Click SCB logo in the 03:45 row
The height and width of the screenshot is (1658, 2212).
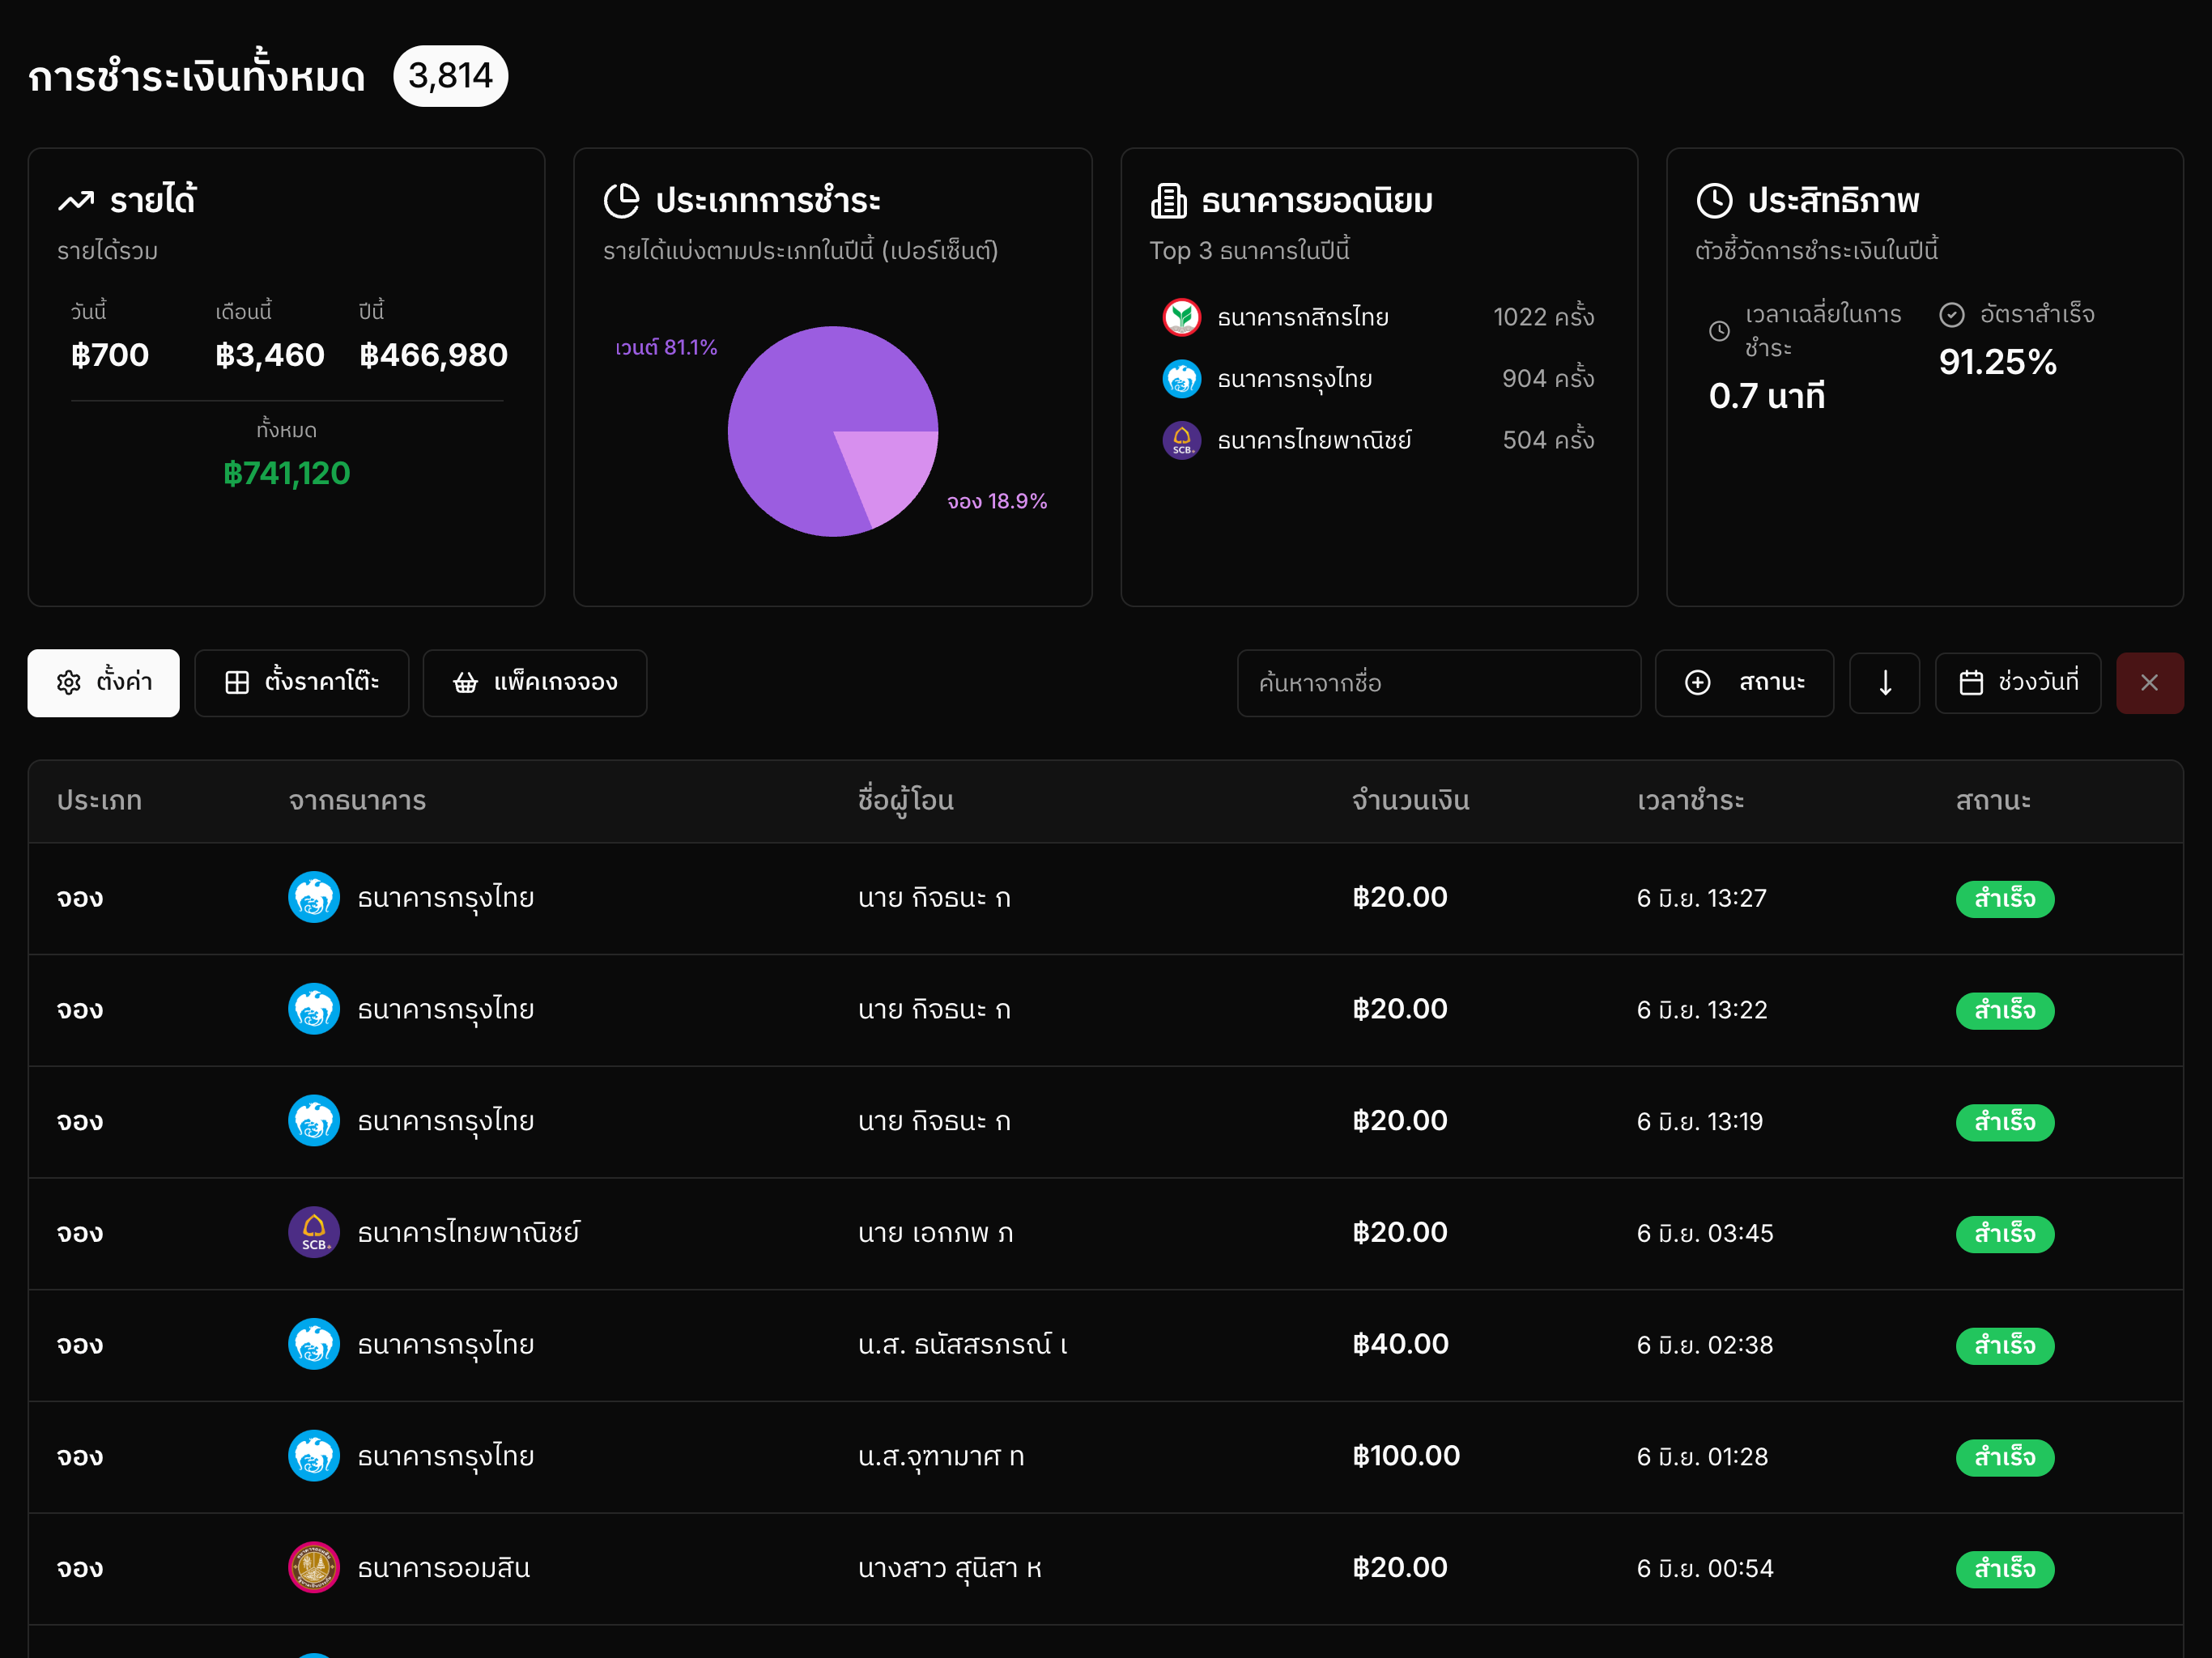tap(314, 1232)
